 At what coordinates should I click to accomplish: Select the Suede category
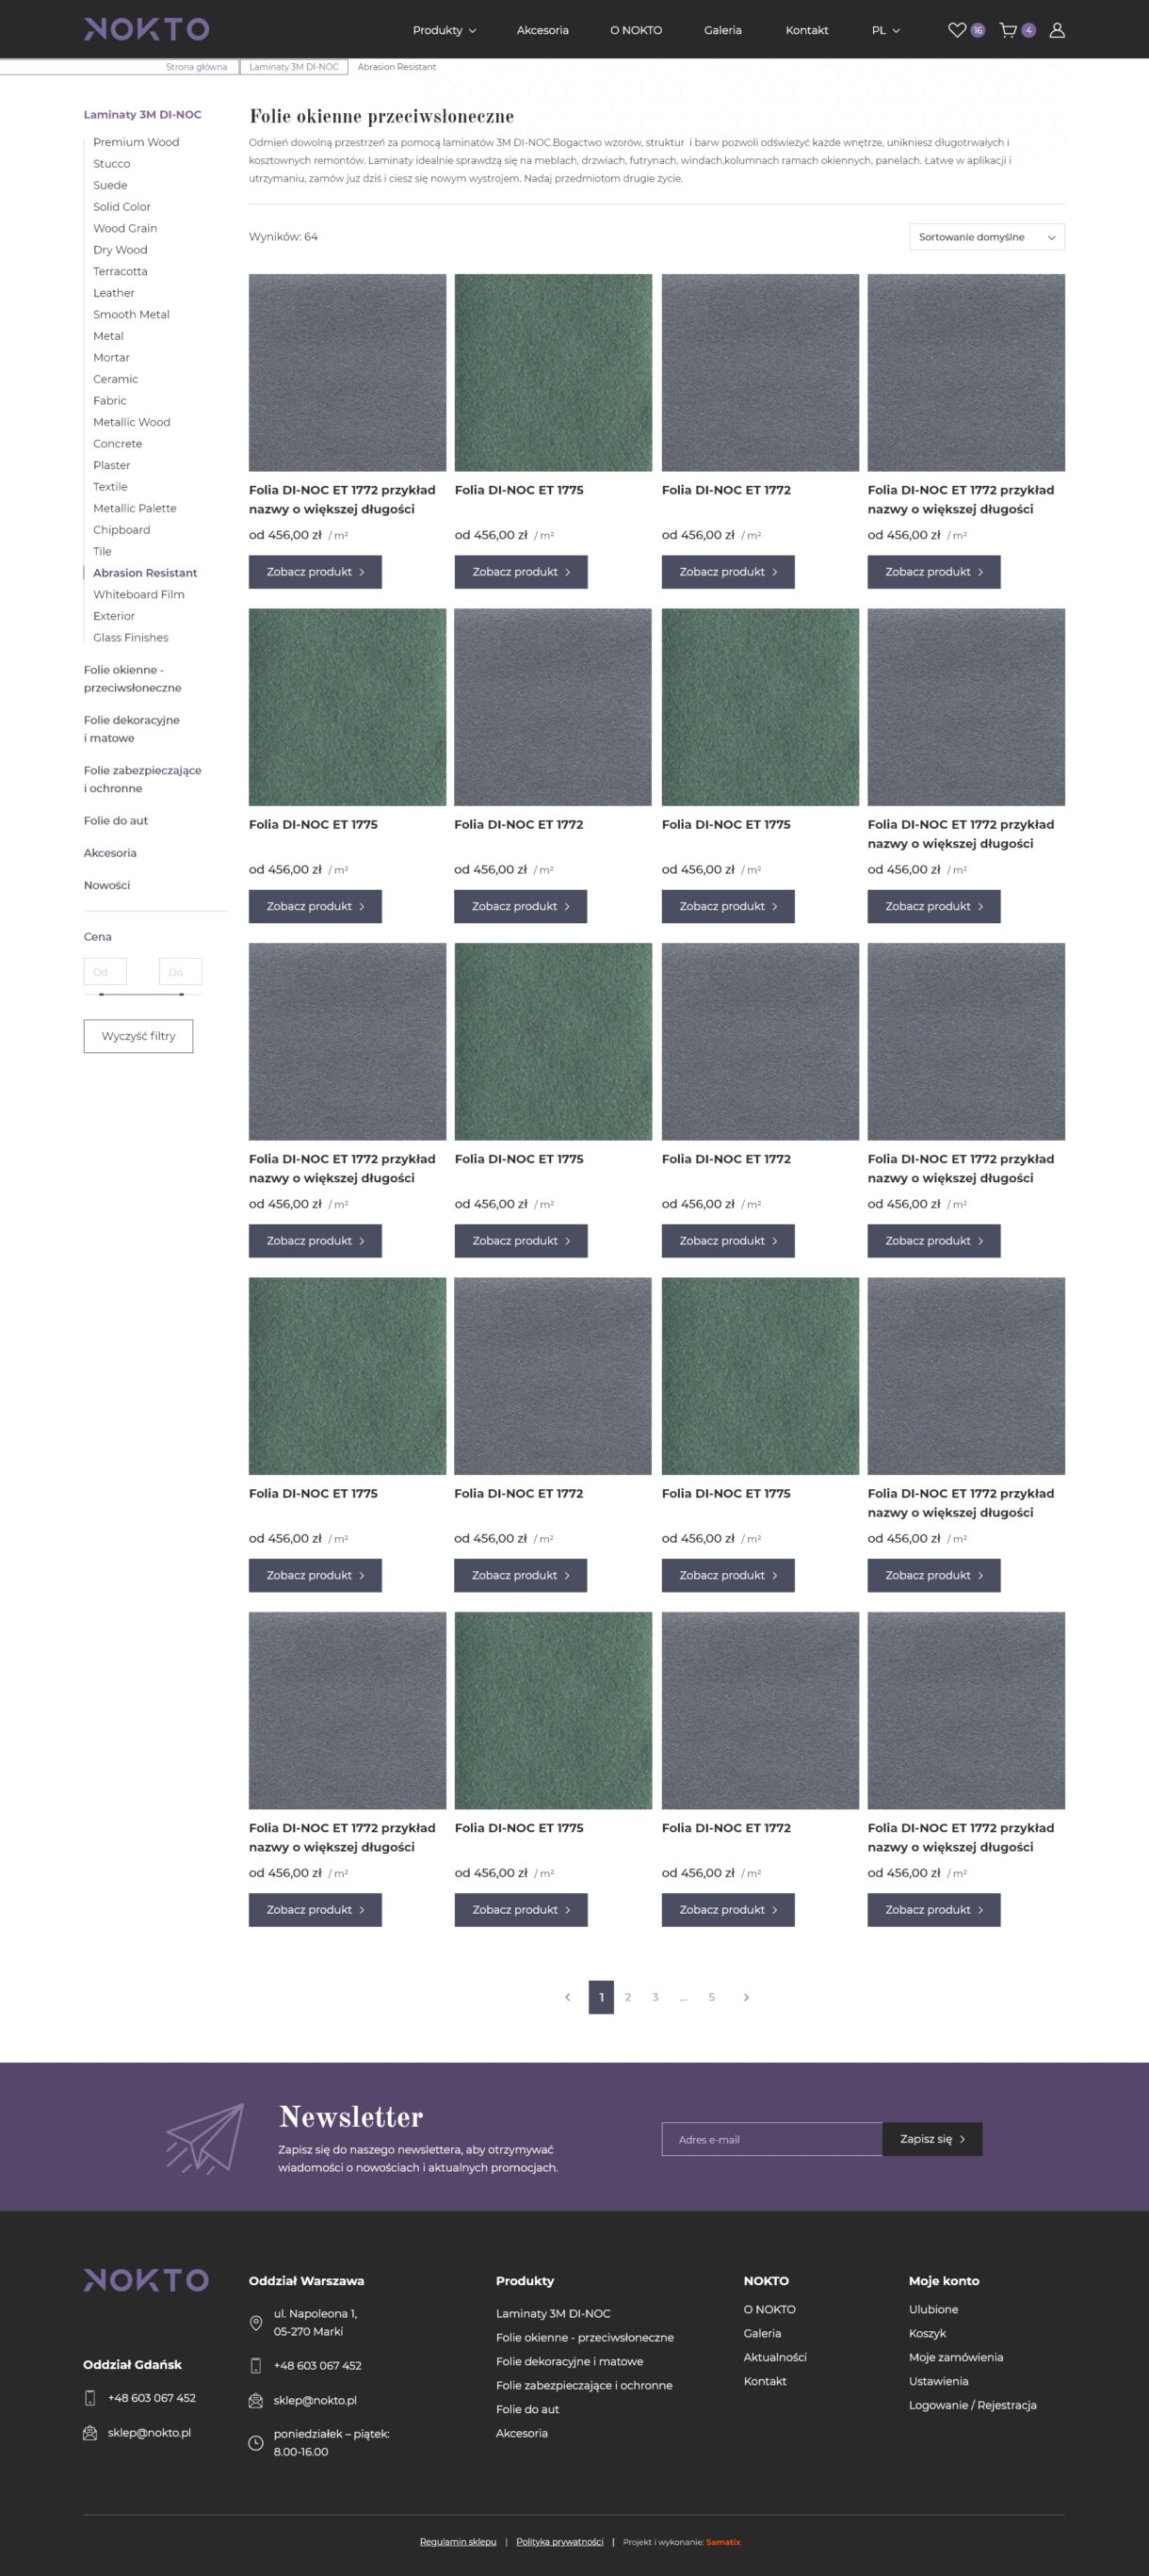pyautogui.click(x=110, y=185)
